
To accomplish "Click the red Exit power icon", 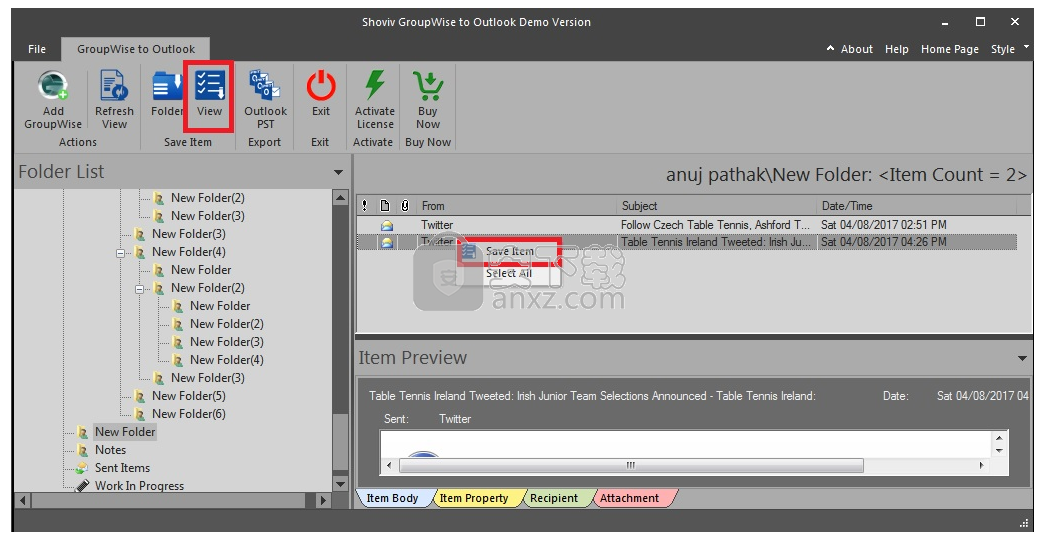I will coord(321,86).
